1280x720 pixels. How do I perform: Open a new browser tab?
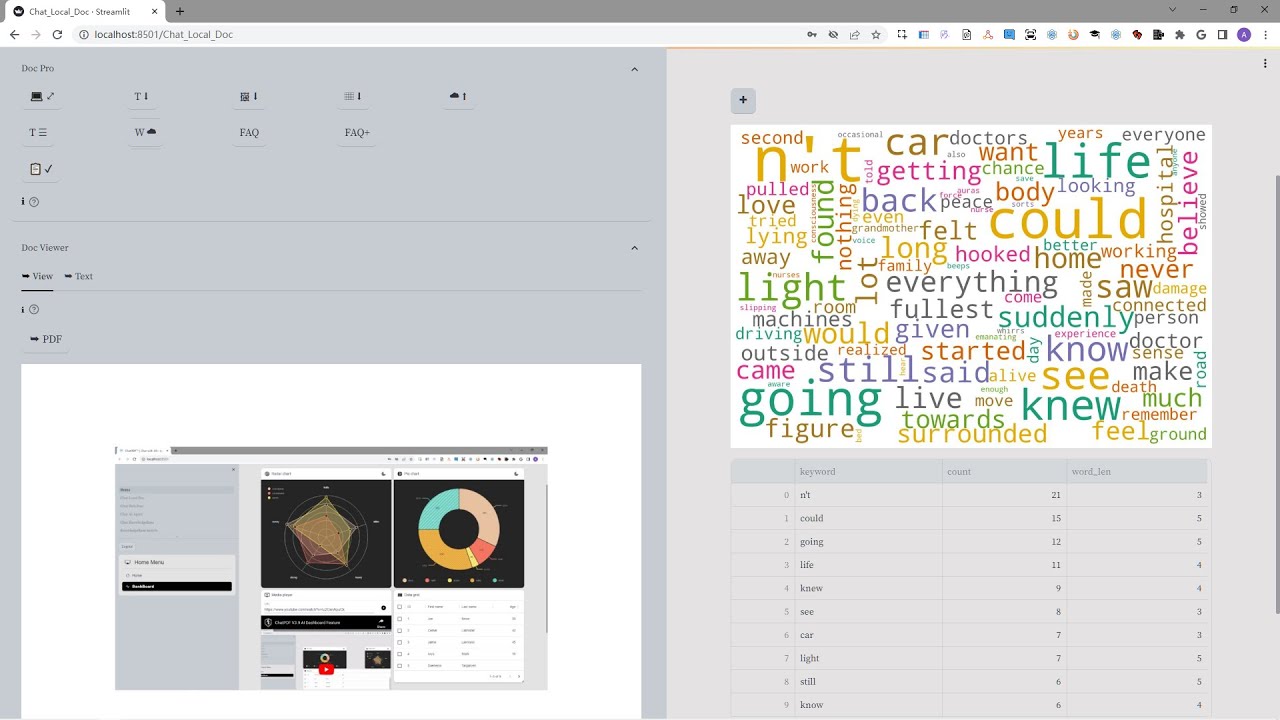[x=180, y=11]
